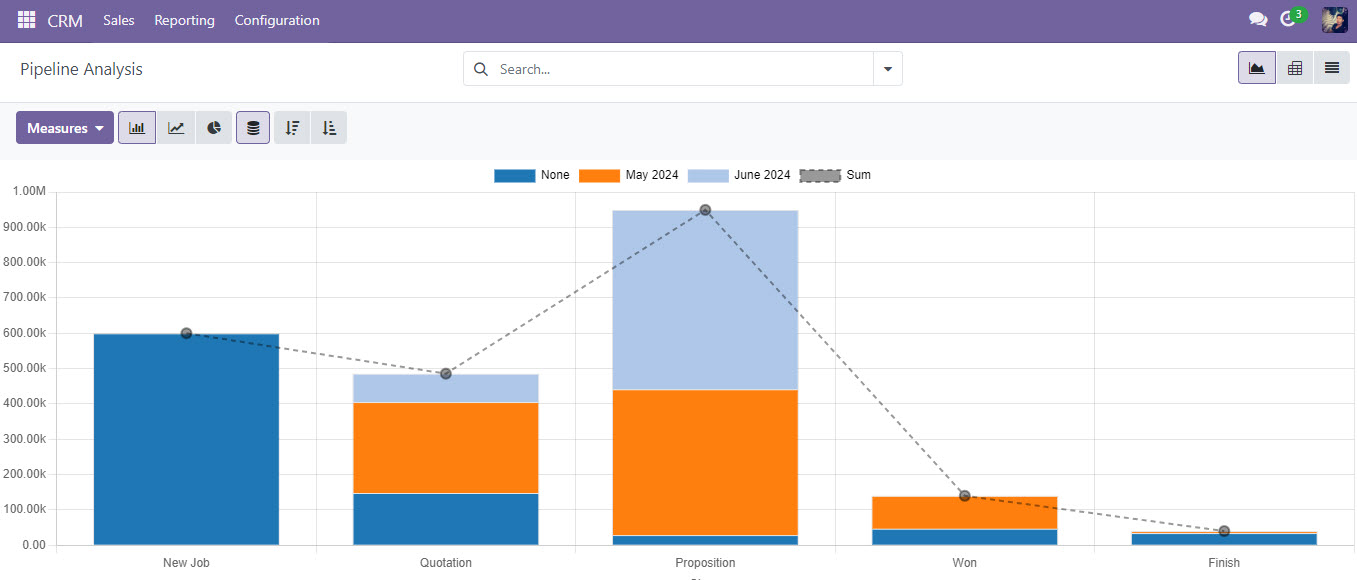Open the Configuration menu
Viewport: 1357px width, 580px height.
277,20
